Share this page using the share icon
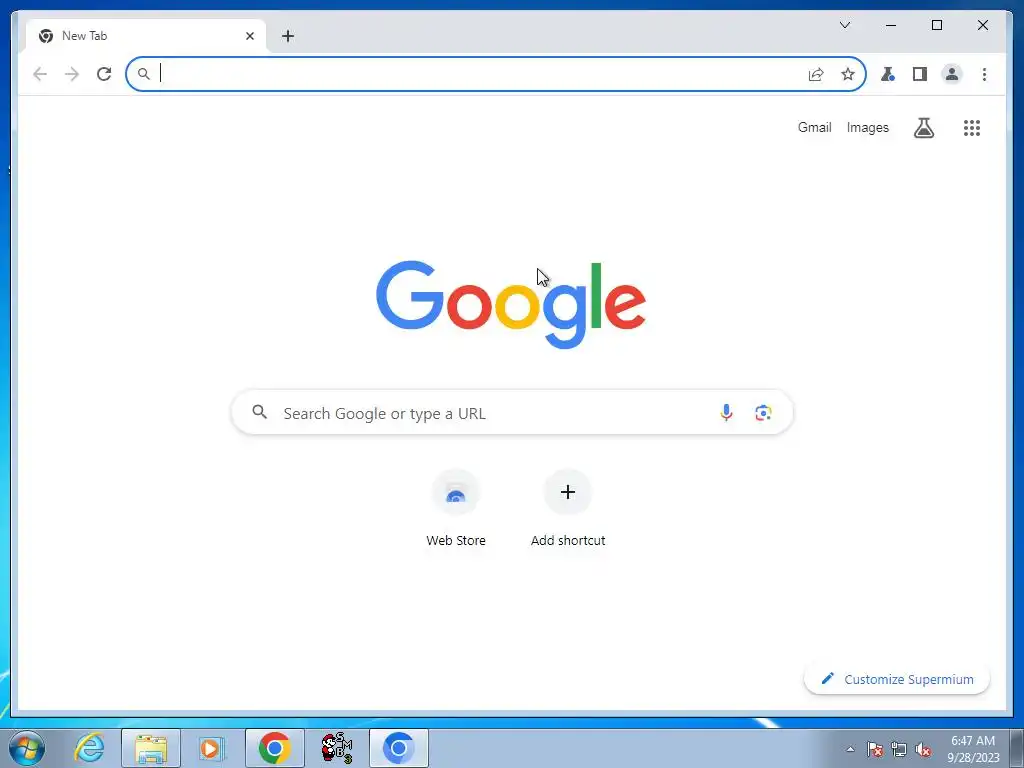This screenshot has height=768, width=1024. click(816, 74)
